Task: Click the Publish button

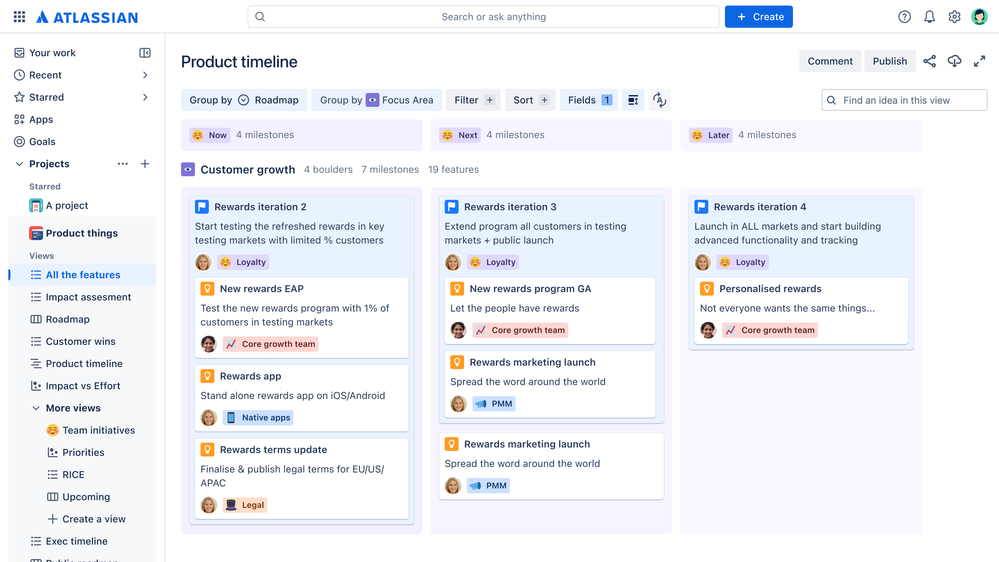Action: [x=889, y=61]
